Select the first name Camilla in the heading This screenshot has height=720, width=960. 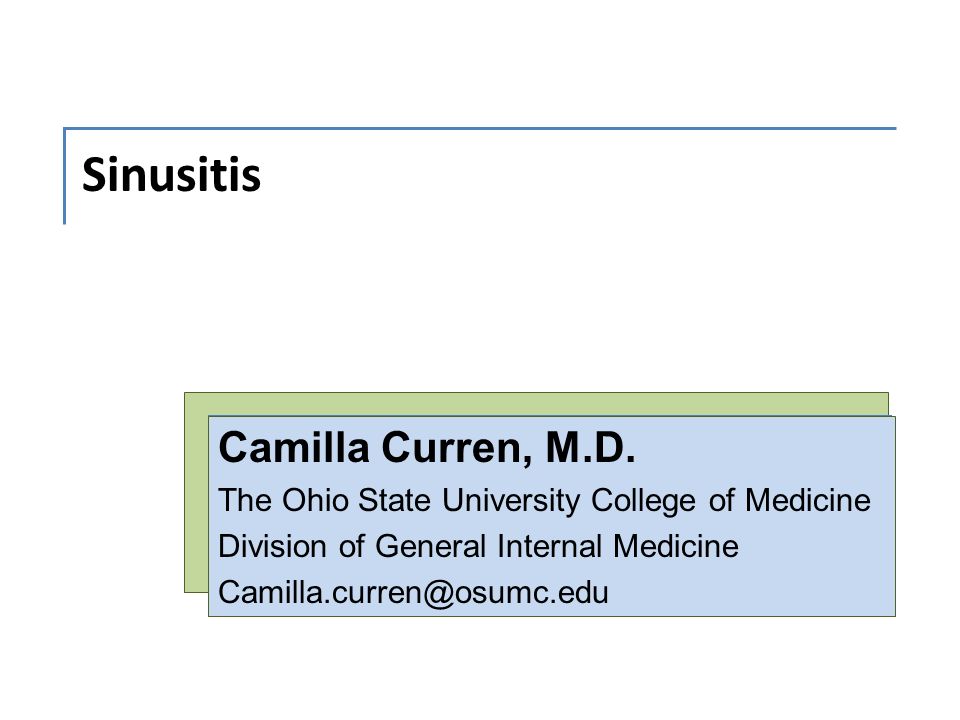point(294,448)
